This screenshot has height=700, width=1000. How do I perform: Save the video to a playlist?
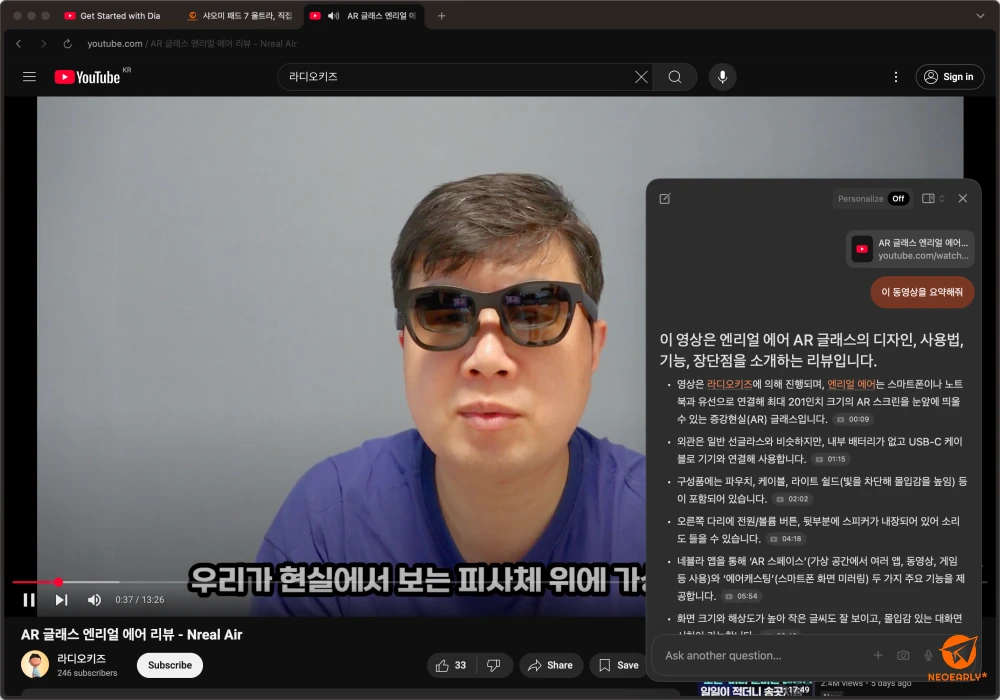[x=618, y=666]
